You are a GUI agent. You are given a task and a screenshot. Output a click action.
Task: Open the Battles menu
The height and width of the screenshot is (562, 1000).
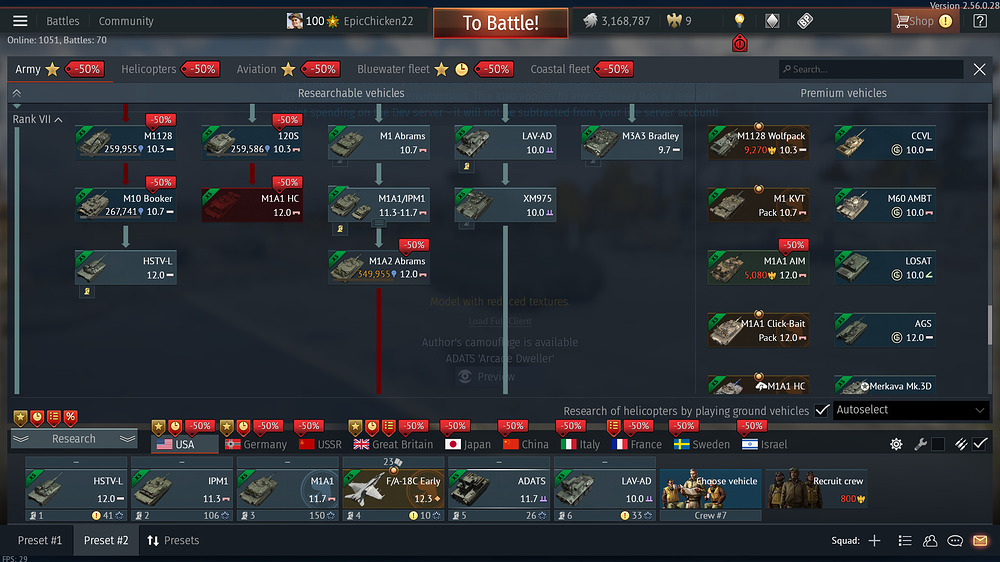62,21
